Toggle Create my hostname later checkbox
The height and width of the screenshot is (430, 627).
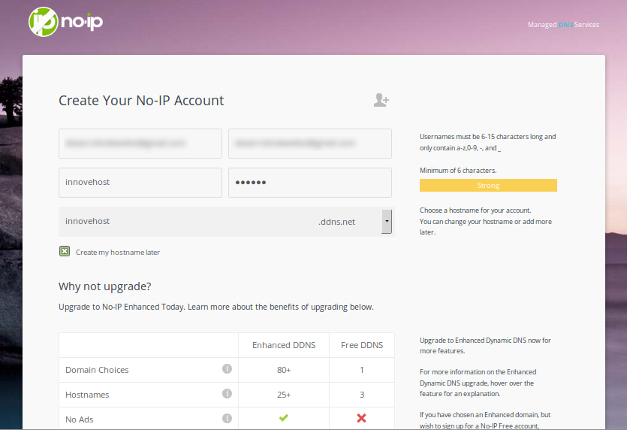point(64,252)
